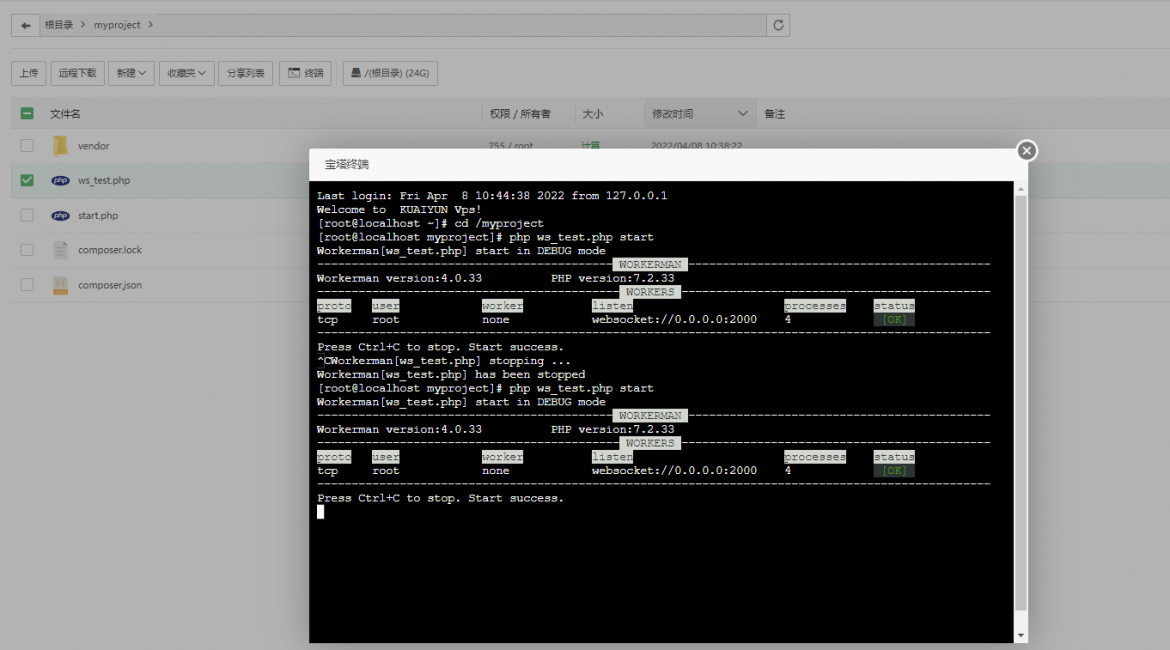Check the vendor folder checkbox
Viewport: 1170px width, 650px height.
point(27,146)
